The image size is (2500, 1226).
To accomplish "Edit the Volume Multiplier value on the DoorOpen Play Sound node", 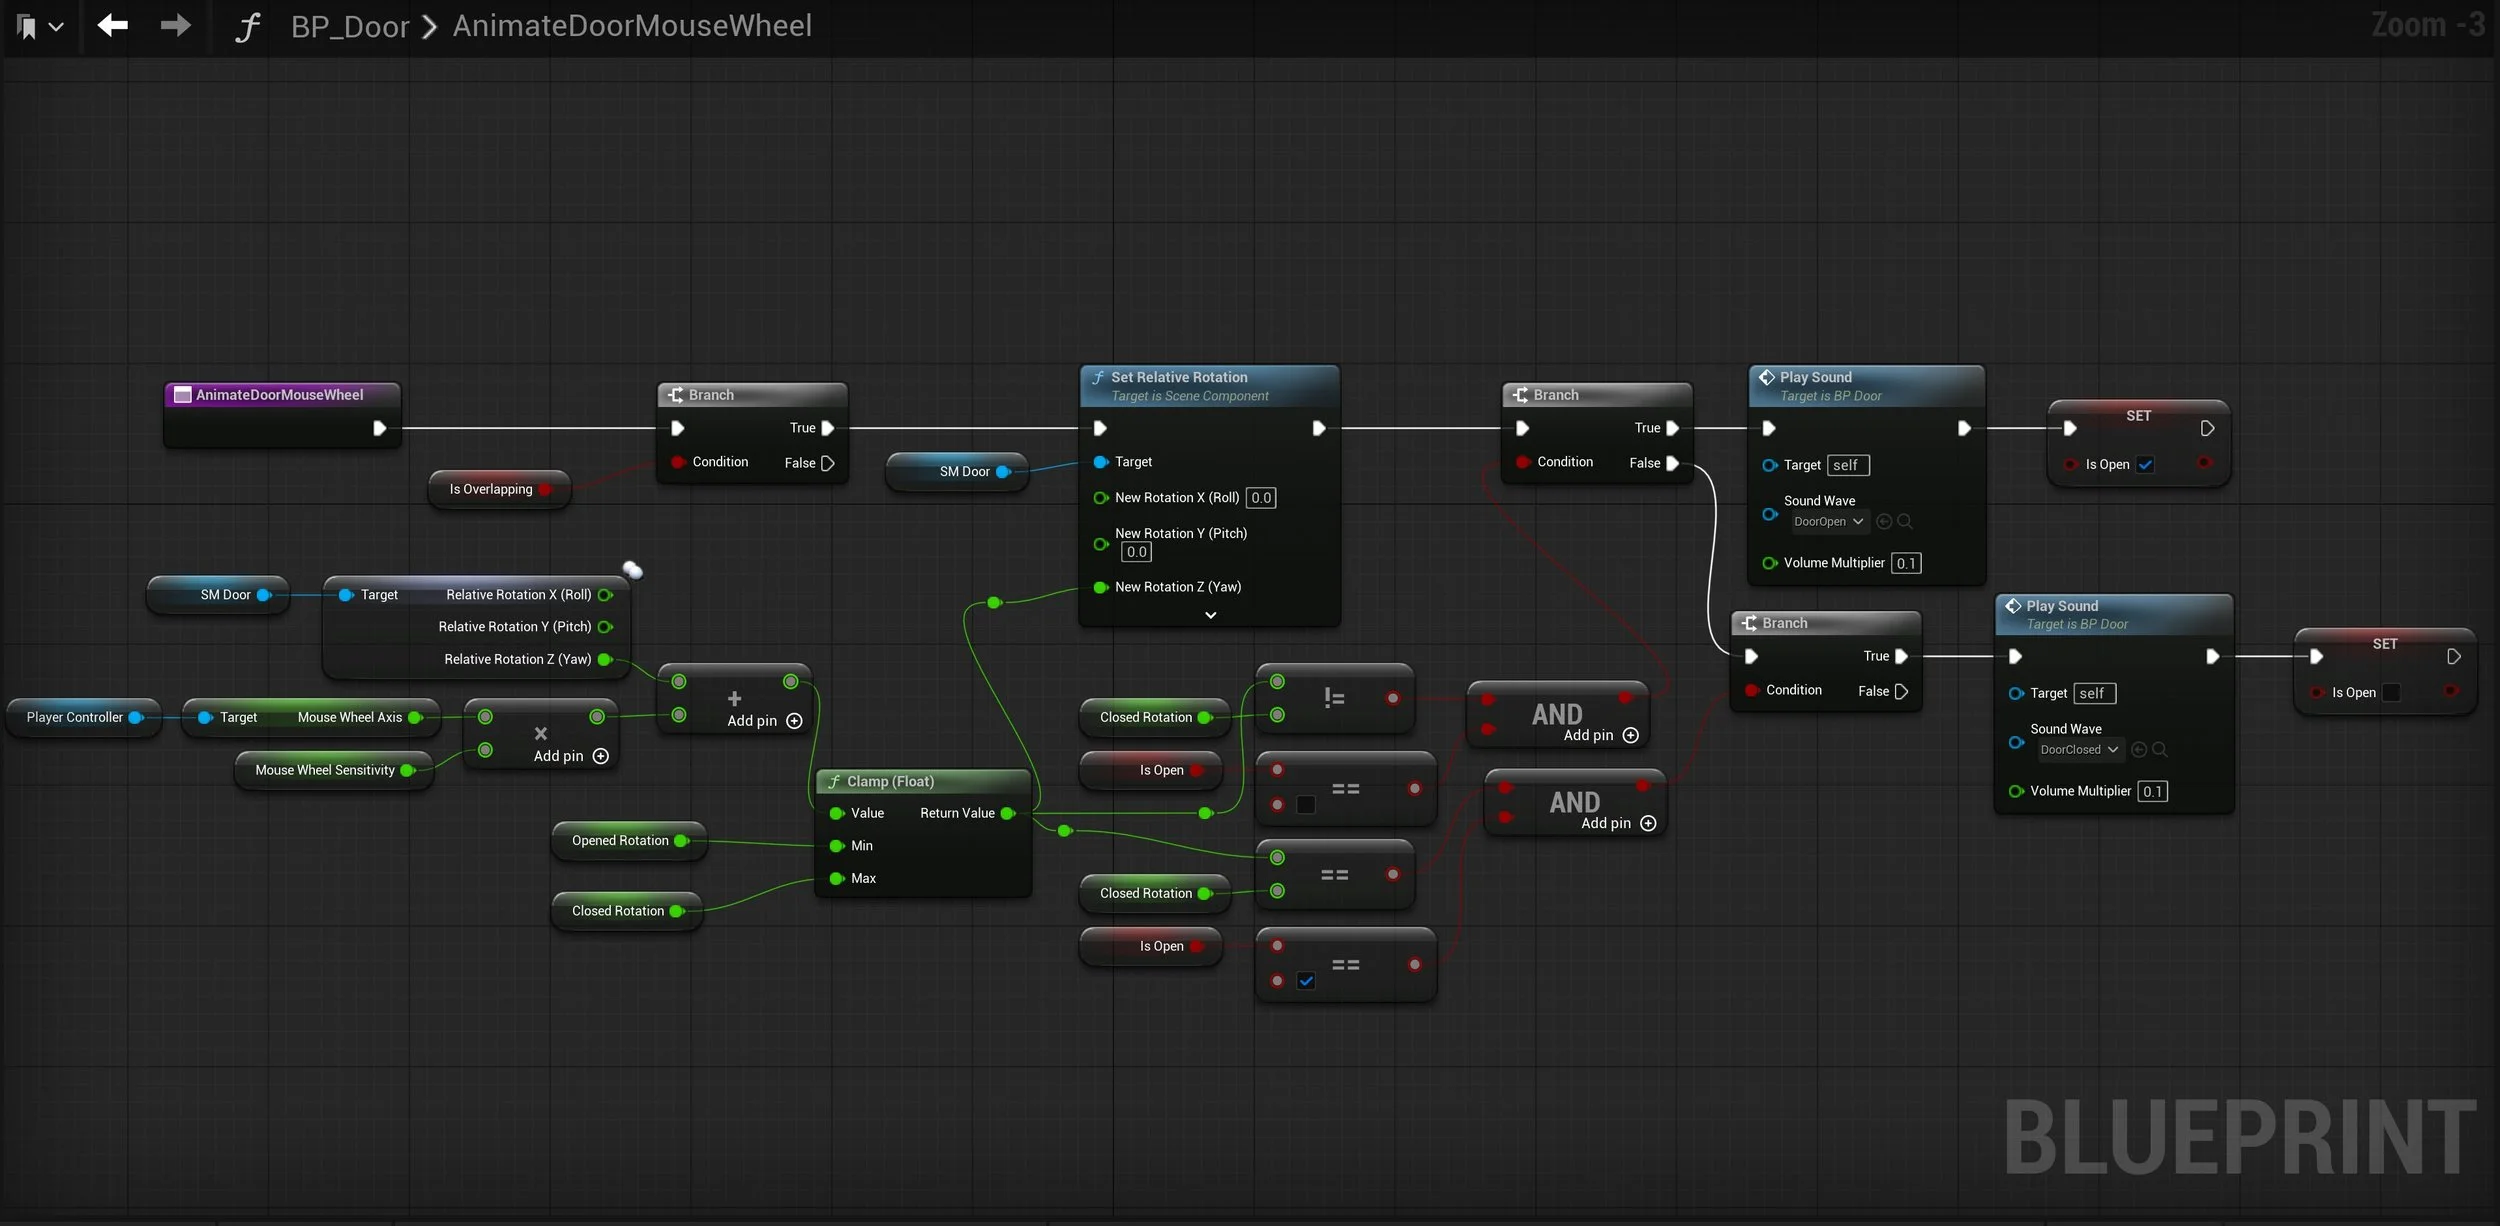I will click(x=1906, y=563).
